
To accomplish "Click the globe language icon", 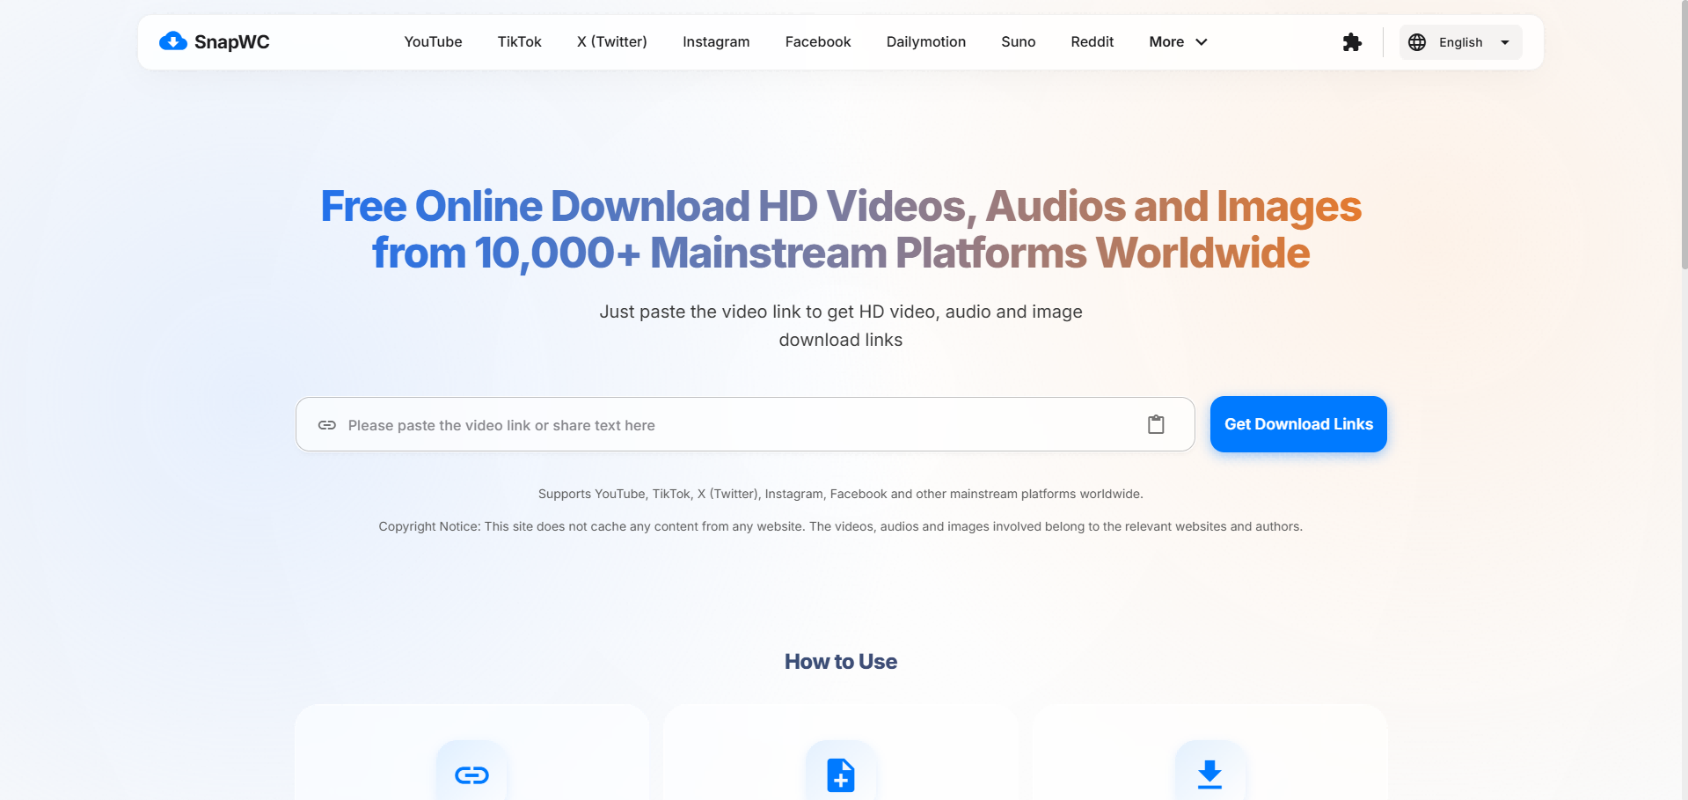I will pos(1417,42).
